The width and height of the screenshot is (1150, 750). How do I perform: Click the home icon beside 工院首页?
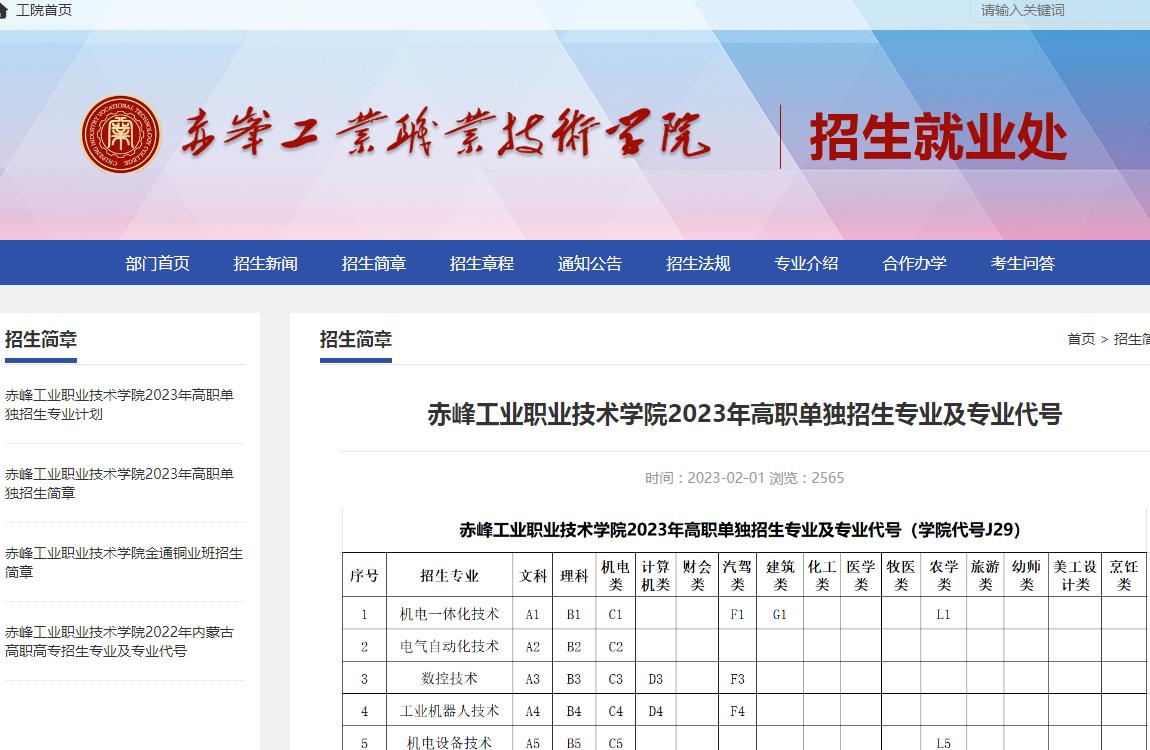3,10
